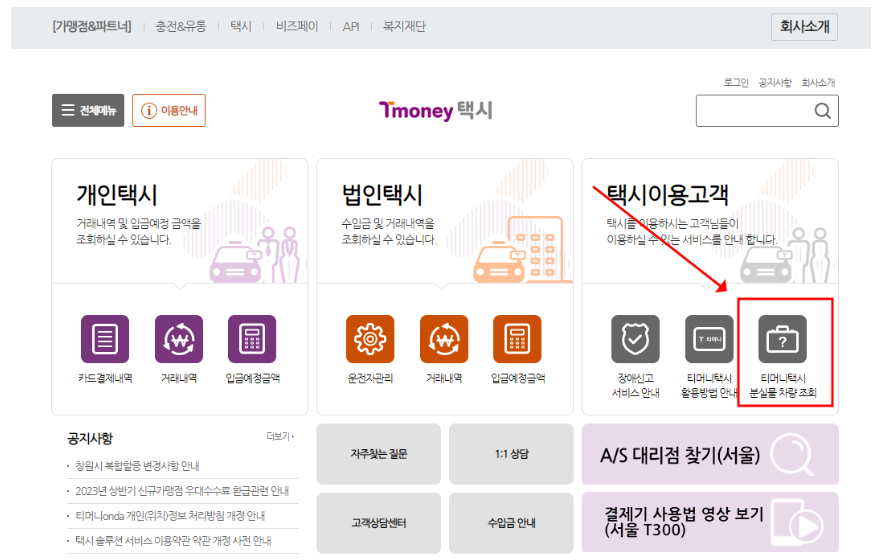878x560 pixels.
Task: Open notice 2023년 상반기 신규가맹점 우대수수료 환급관련 안내
Action: [182, 491]
